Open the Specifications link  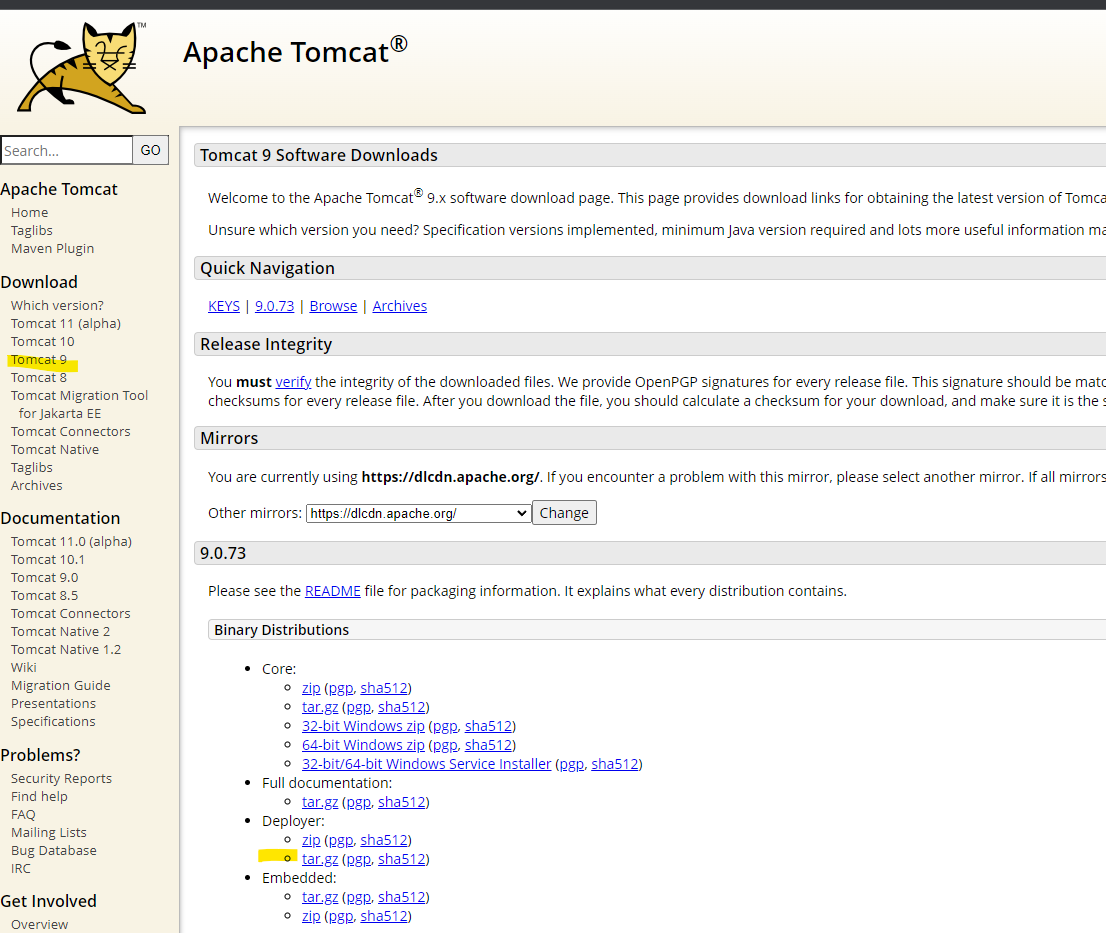(53, 721)
